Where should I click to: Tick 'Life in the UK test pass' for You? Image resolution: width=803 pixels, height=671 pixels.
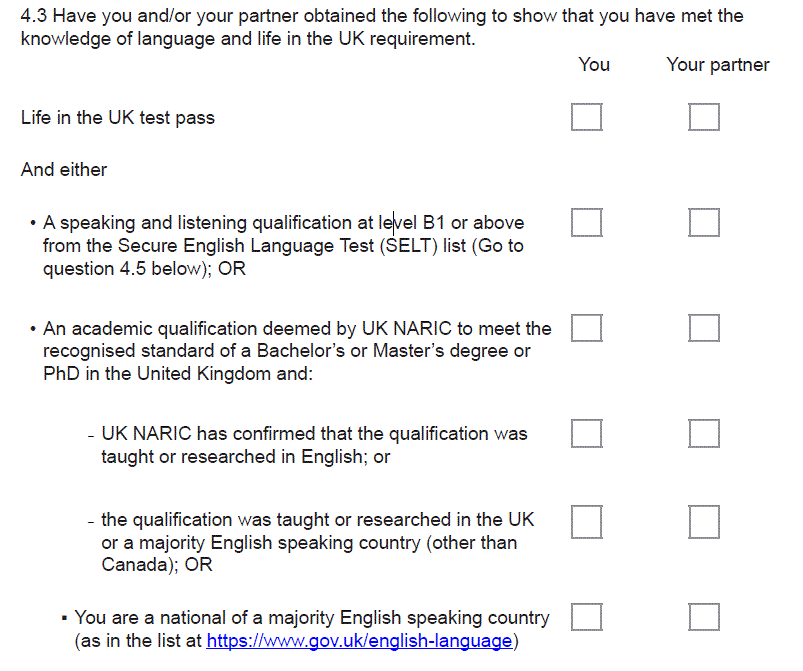[587, 117]
